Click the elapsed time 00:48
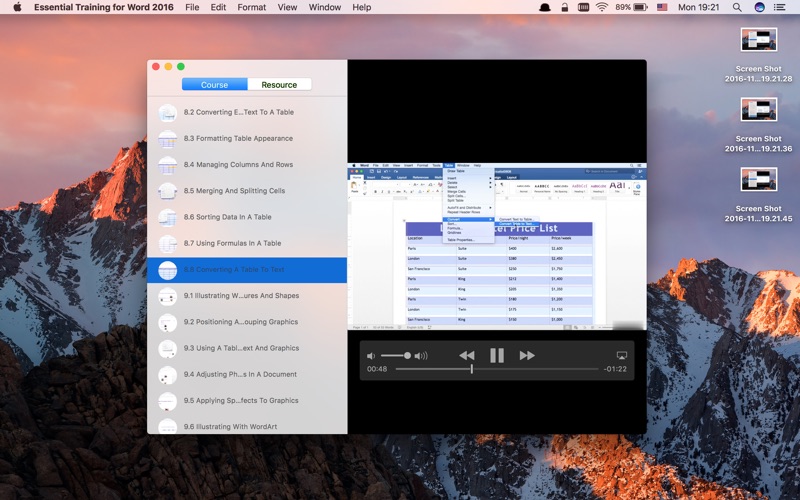 click(x=377, y=369)
